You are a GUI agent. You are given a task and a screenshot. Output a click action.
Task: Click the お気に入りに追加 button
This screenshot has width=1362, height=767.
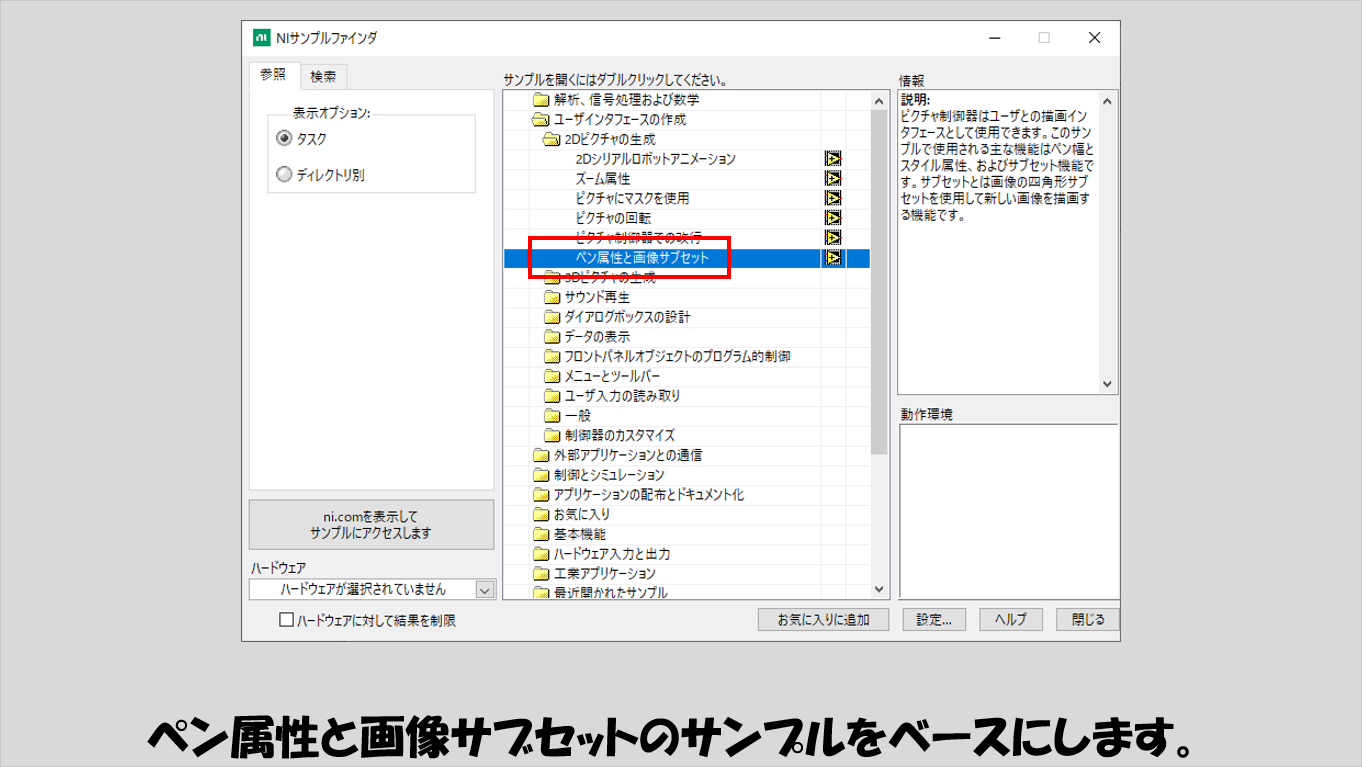pyautogui.click(x=823, y=620)
